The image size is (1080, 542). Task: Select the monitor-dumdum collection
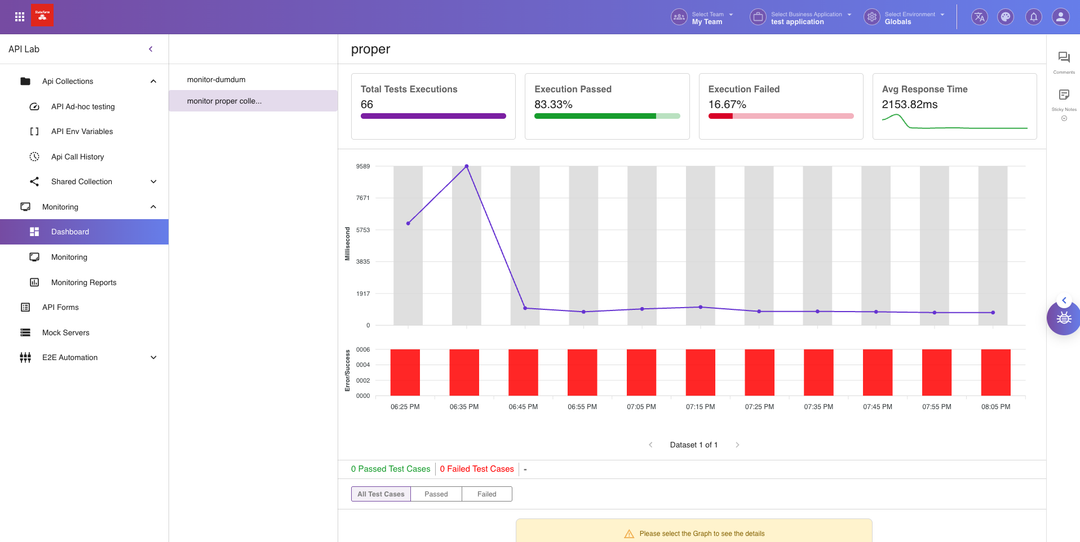(x=216, y=79)
